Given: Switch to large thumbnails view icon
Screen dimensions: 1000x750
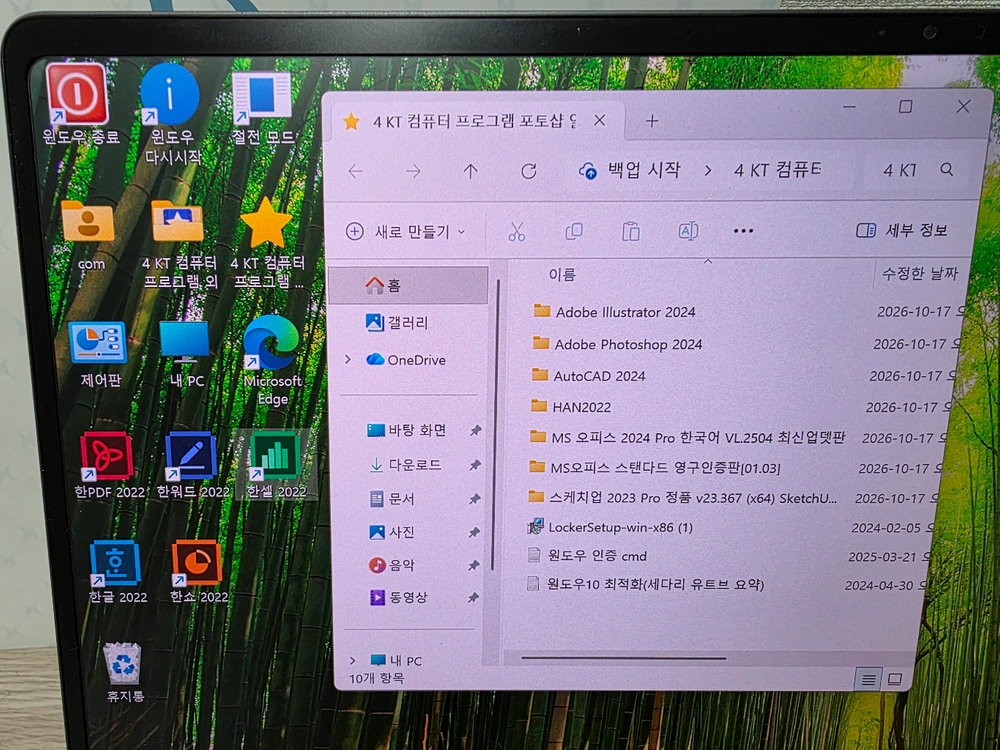Looking at the screenshot, I should (894, 680).
